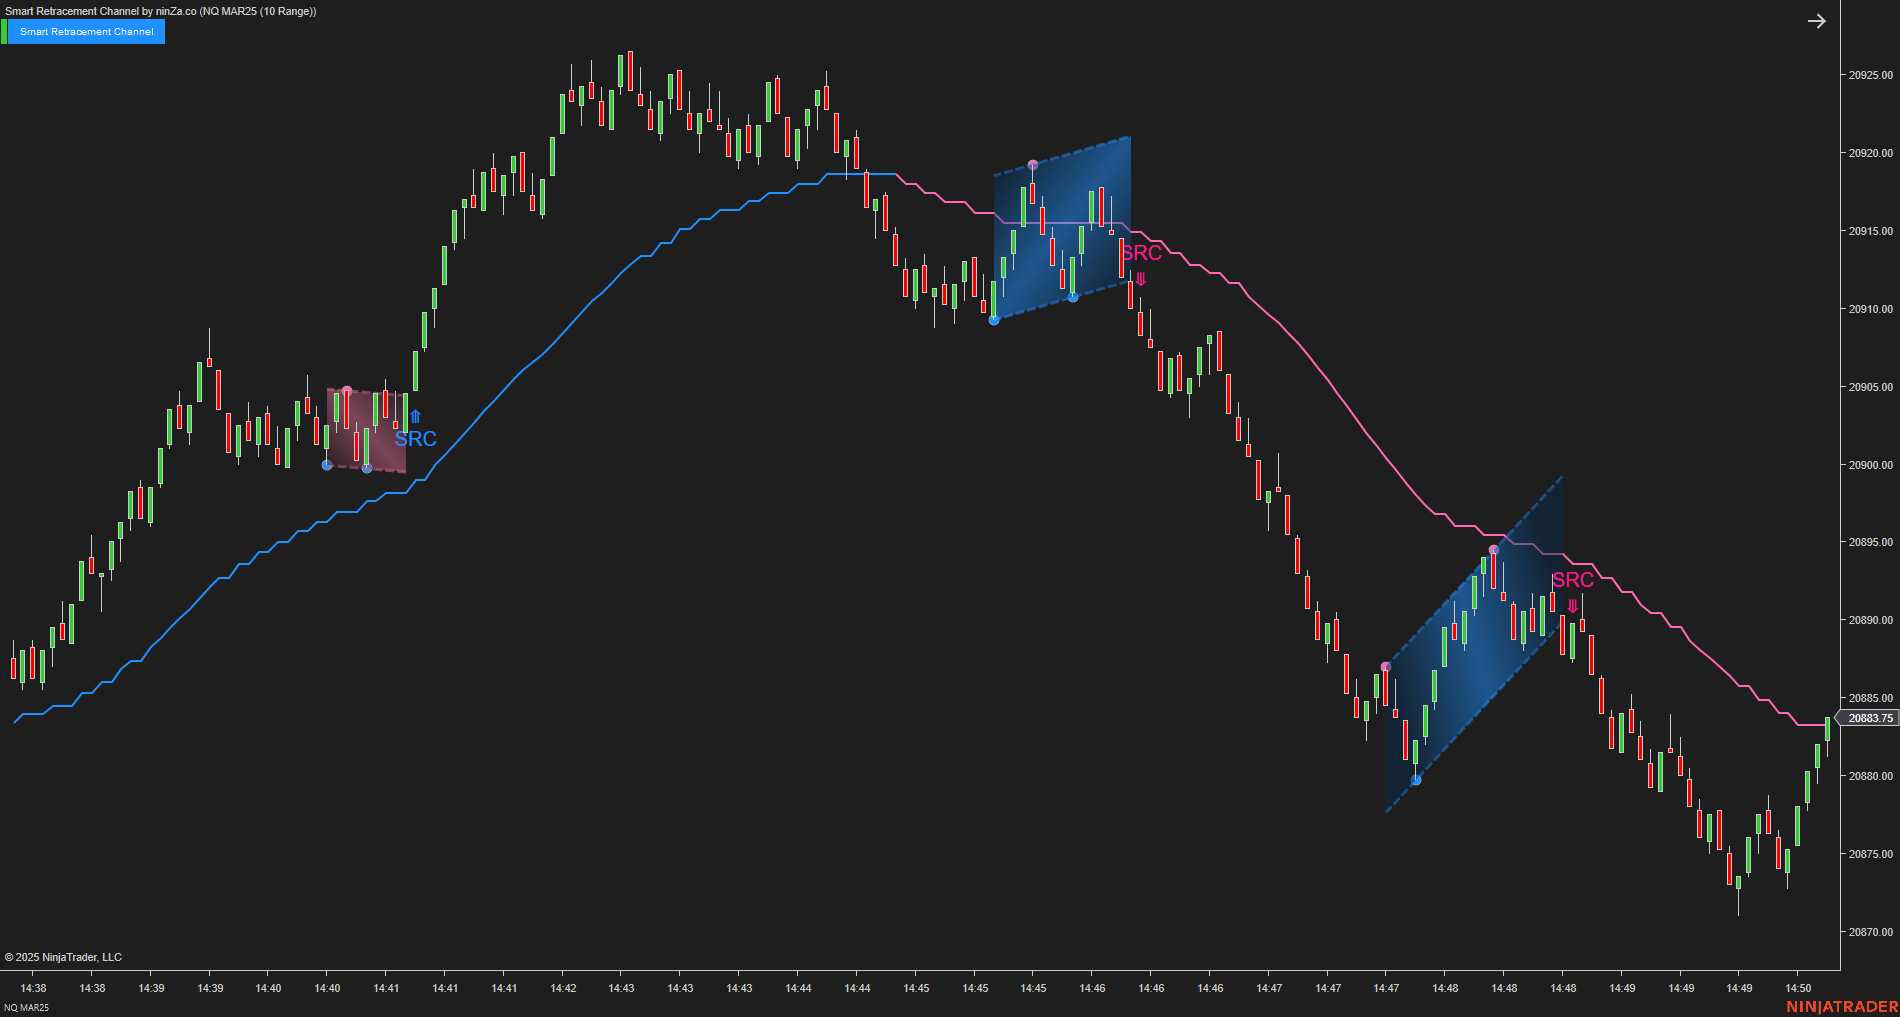Click the anchor circle atop the first blue channel
The image size is (1900, 1017).
point(1032,162)
